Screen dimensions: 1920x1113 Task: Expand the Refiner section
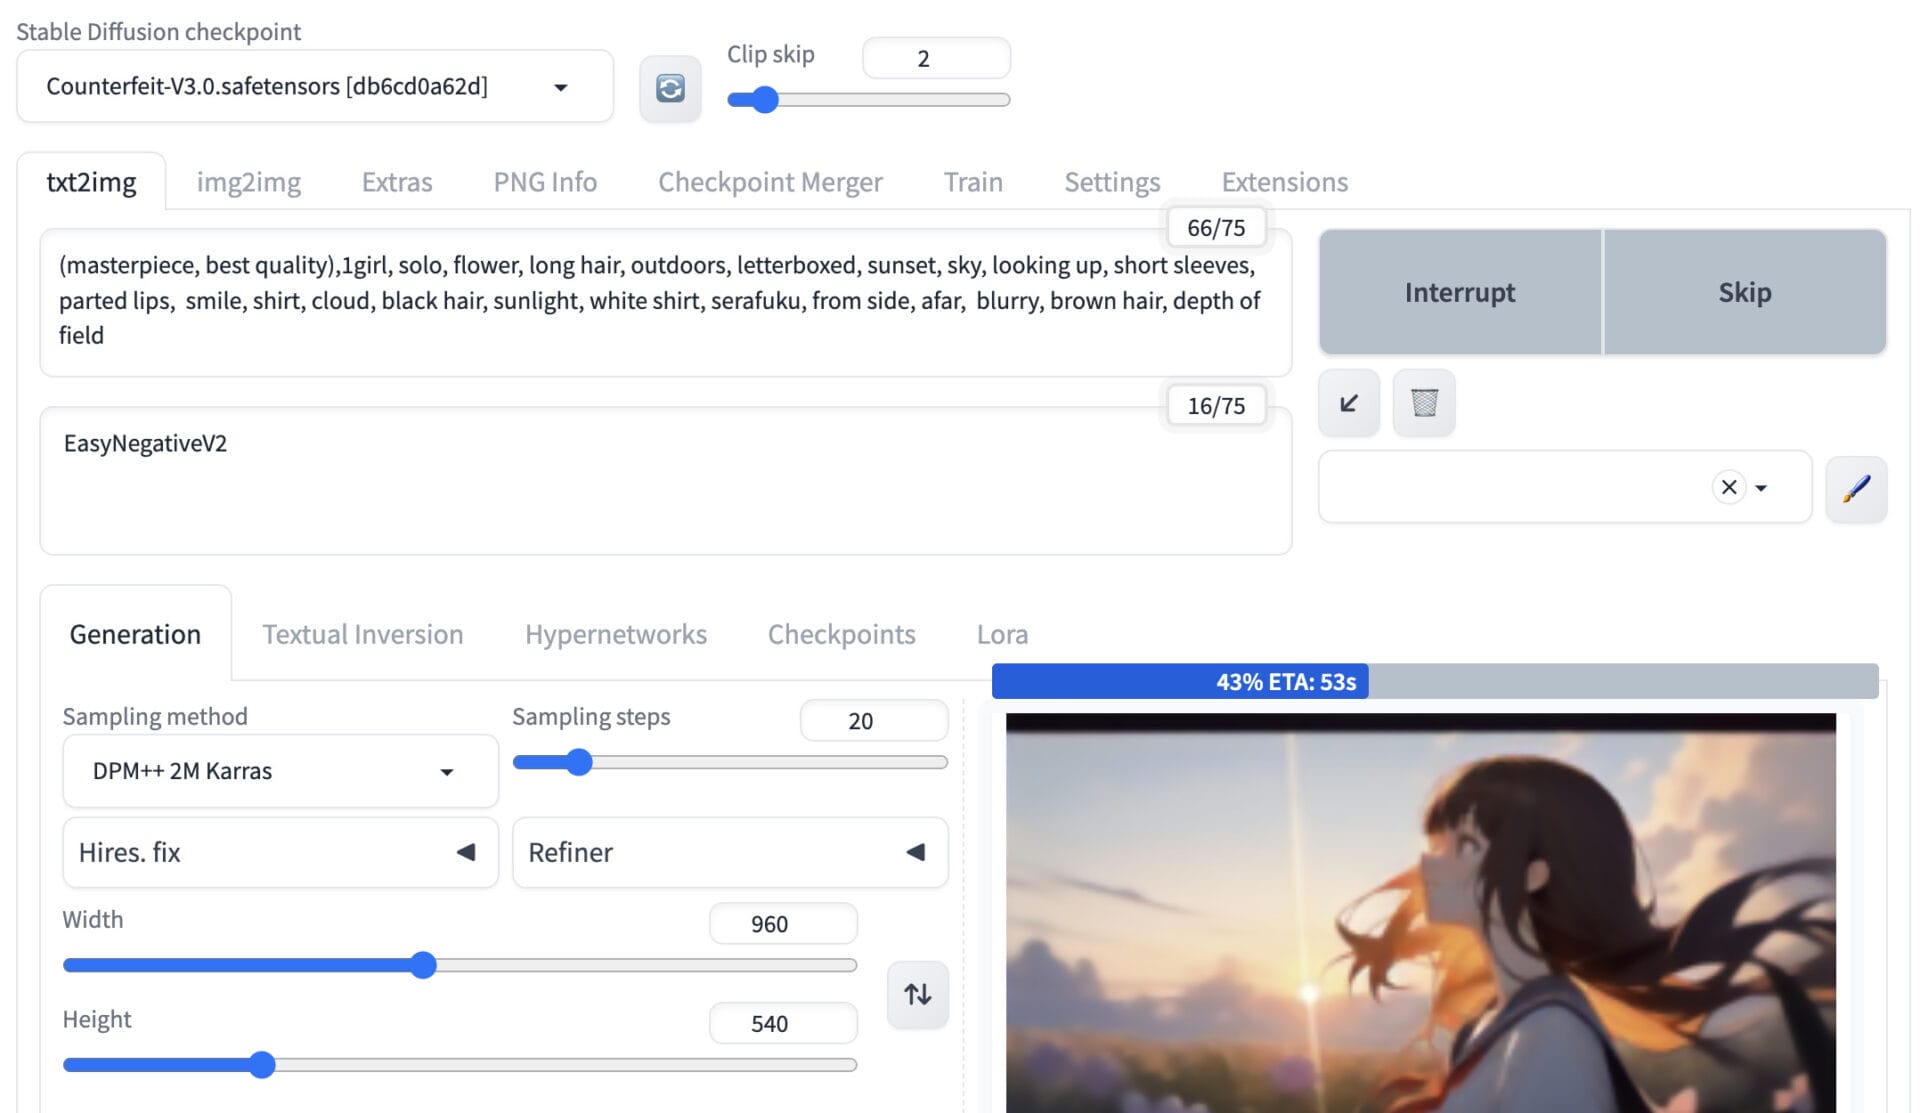coord(915,852)
